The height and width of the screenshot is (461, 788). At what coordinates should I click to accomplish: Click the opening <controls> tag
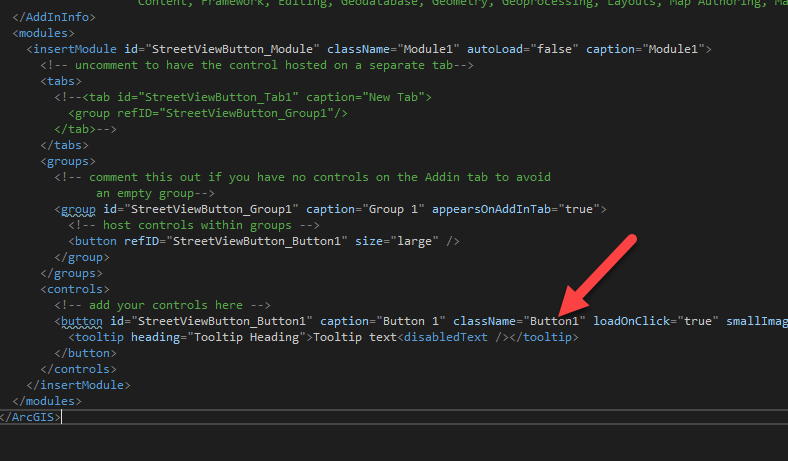[75, 289]
